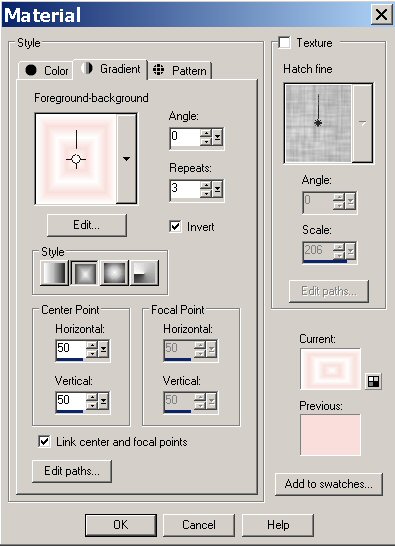395x546 pixels.
Task: Select the Rectangular gradient style icon
Action: click(x=85, y=273)
